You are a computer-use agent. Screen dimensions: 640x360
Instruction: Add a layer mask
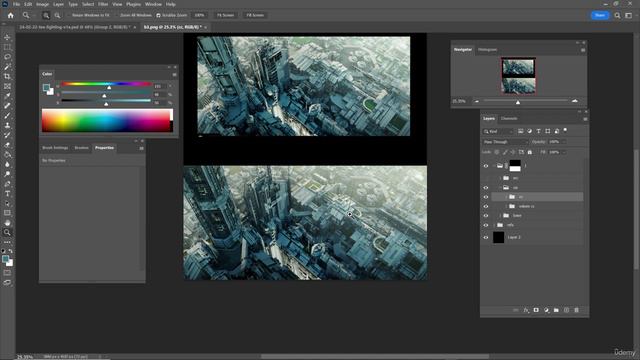tap(536, 310)
